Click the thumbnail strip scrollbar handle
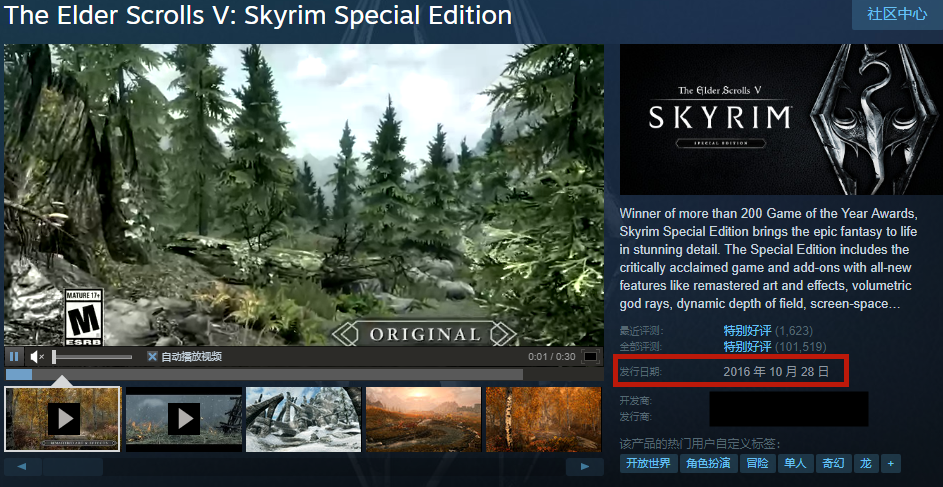Viewport: 943px width, 487px height. click(x=73, y=467)
